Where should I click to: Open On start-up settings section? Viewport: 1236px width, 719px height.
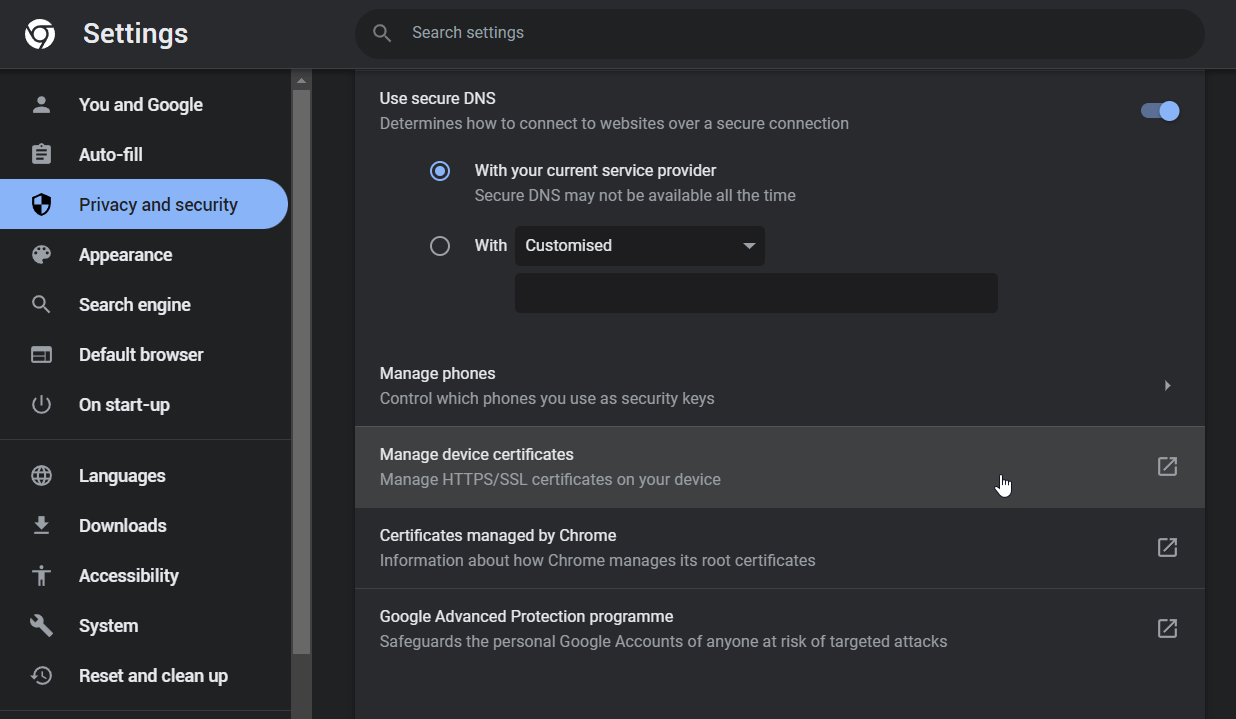point(145,404)
